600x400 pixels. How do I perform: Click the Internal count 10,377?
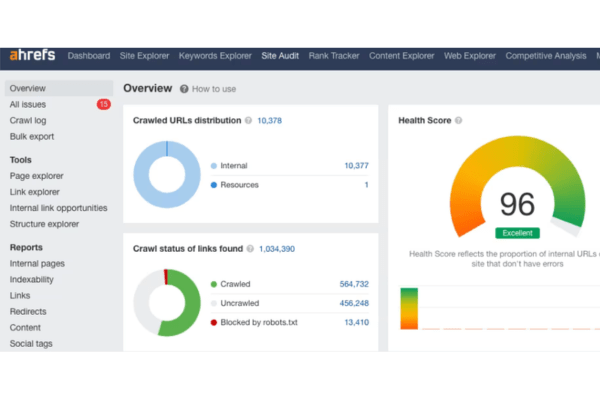(357, 166)
